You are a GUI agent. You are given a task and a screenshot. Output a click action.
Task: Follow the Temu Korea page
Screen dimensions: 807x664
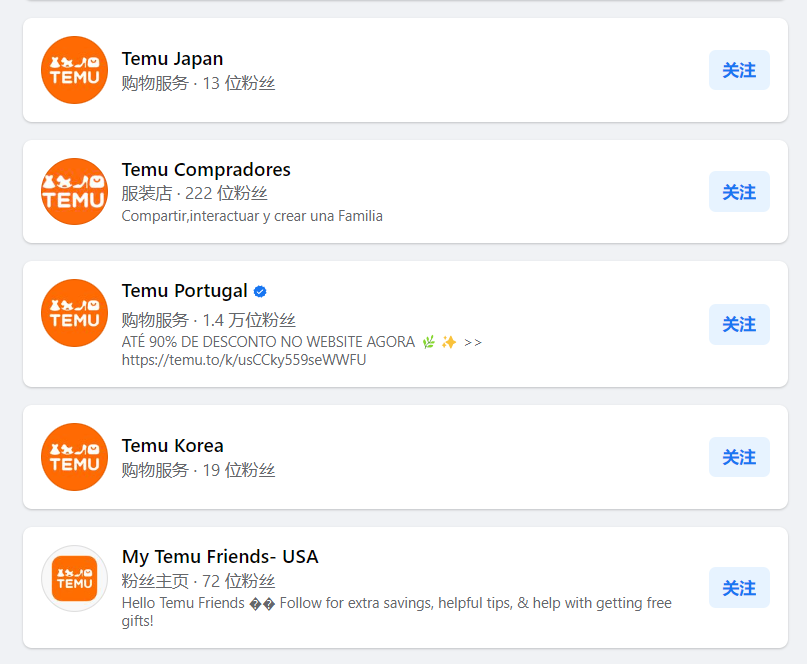(739, 457)
